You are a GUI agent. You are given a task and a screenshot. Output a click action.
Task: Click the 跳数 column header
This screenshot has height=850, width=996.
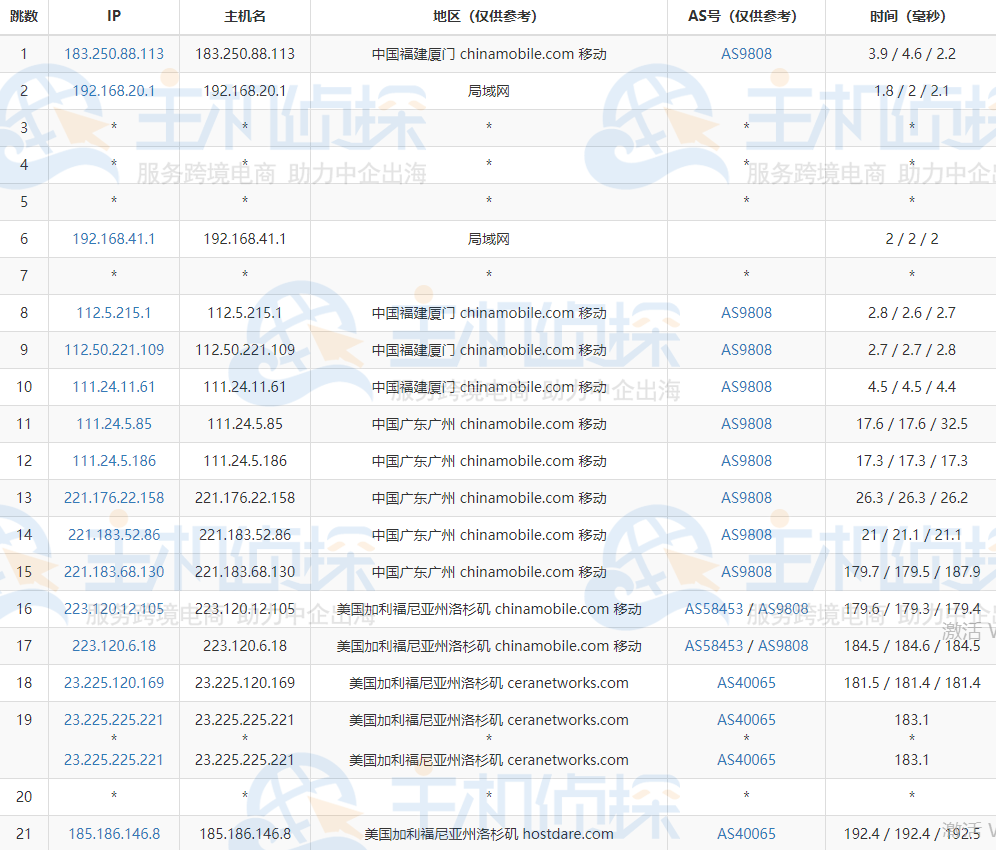click(23, 16)
